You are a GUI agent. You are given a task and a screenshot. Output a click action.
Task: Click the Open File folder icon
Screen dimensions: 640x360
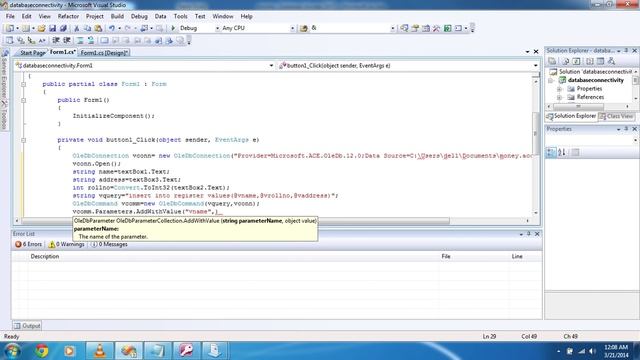click(41, 28)
